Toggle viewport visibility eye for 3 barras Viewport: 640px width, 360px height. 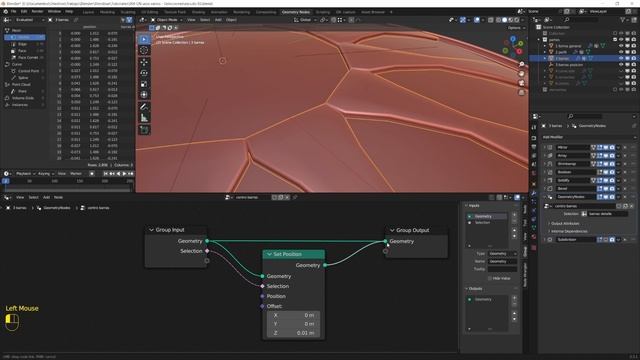621,58
